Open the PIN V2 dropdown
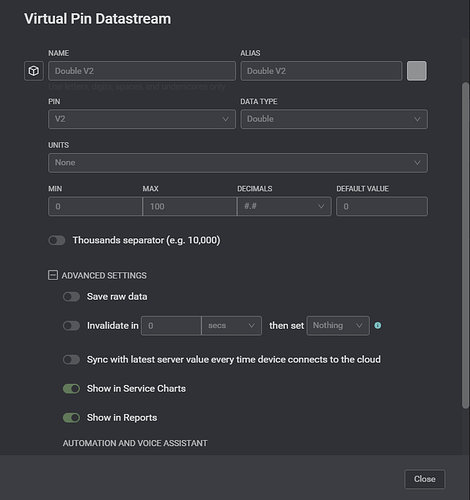Screen dimensions: 470x500 (x=142, y=119)
